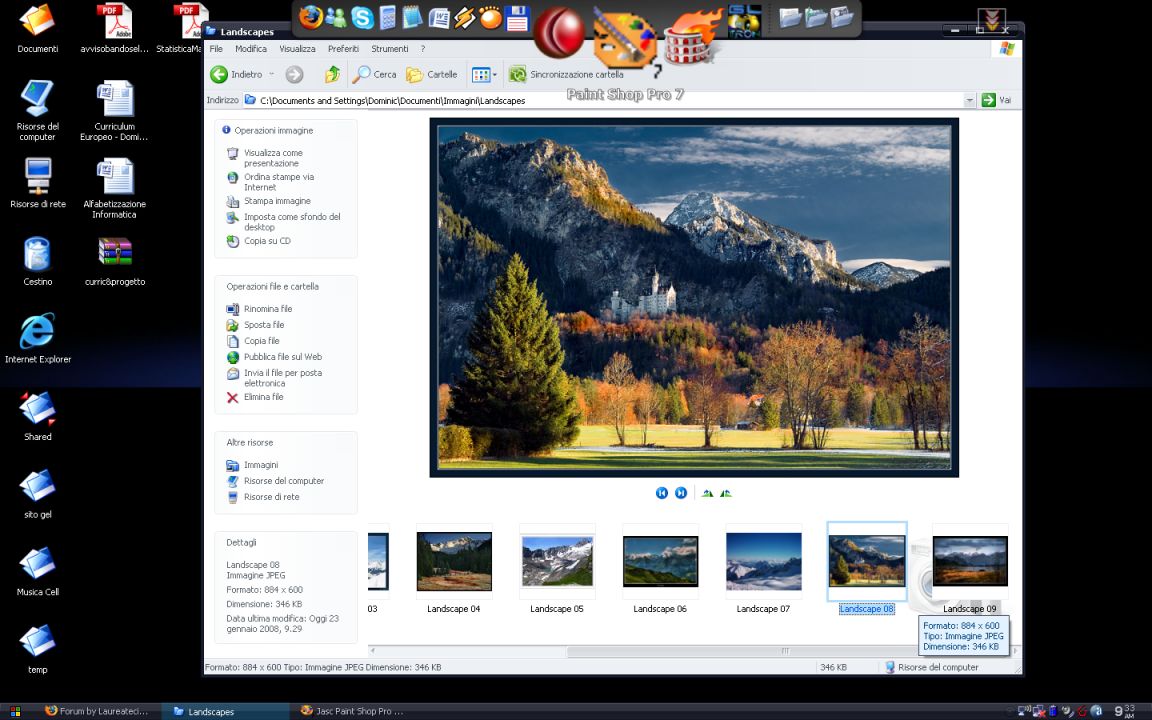1152x720 pixels.
Task: Open Risorse del computer in Altre risorse
Action: point(284,481)
